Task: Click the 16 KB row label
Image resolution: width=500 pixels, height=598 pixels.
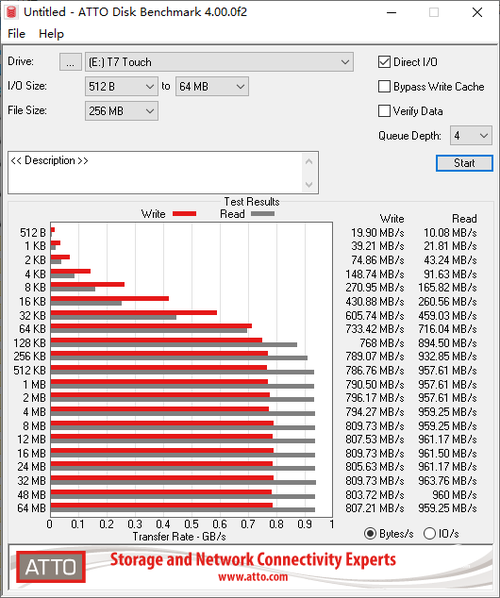Action: [x=32, y=301]
